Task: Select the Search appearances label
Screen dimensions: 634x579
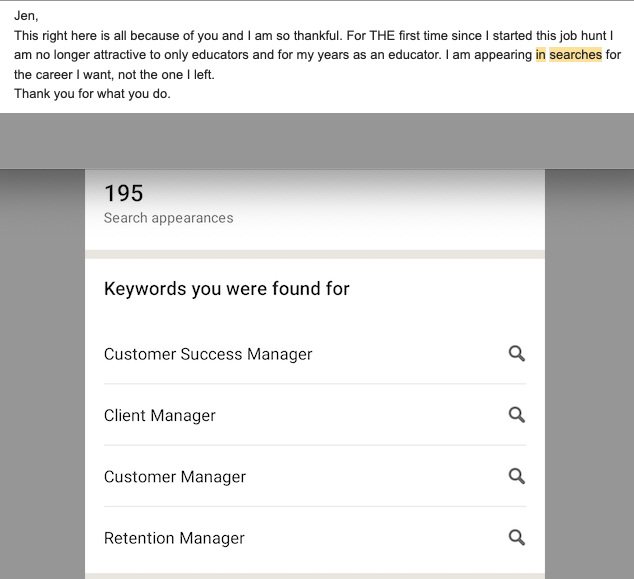Action: (168, 218)
